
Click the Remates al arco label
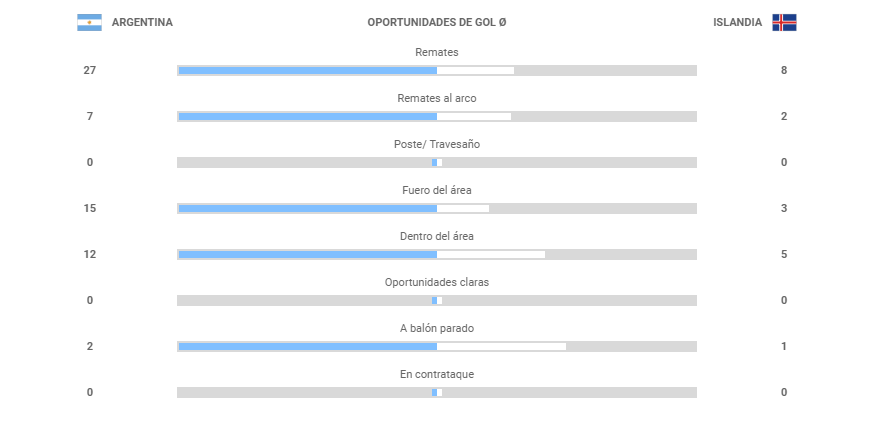[x=436, y=98]
